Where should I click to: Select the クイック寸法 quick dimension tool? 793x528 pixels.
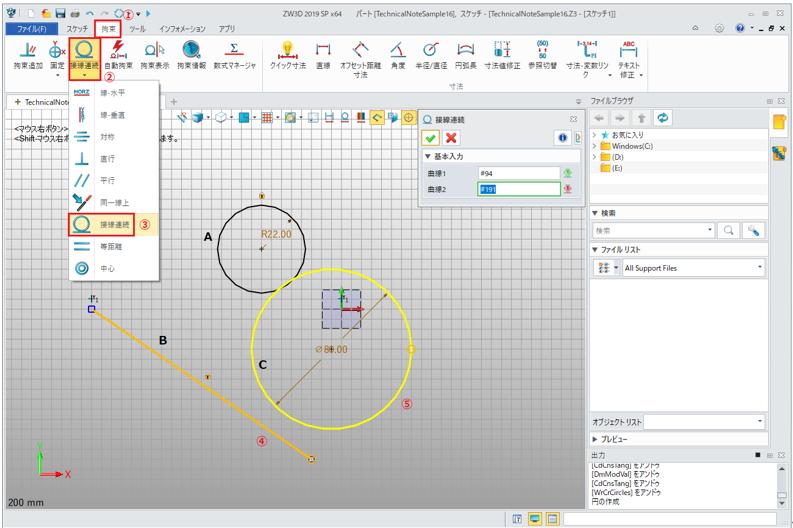(x=288, y=56)
